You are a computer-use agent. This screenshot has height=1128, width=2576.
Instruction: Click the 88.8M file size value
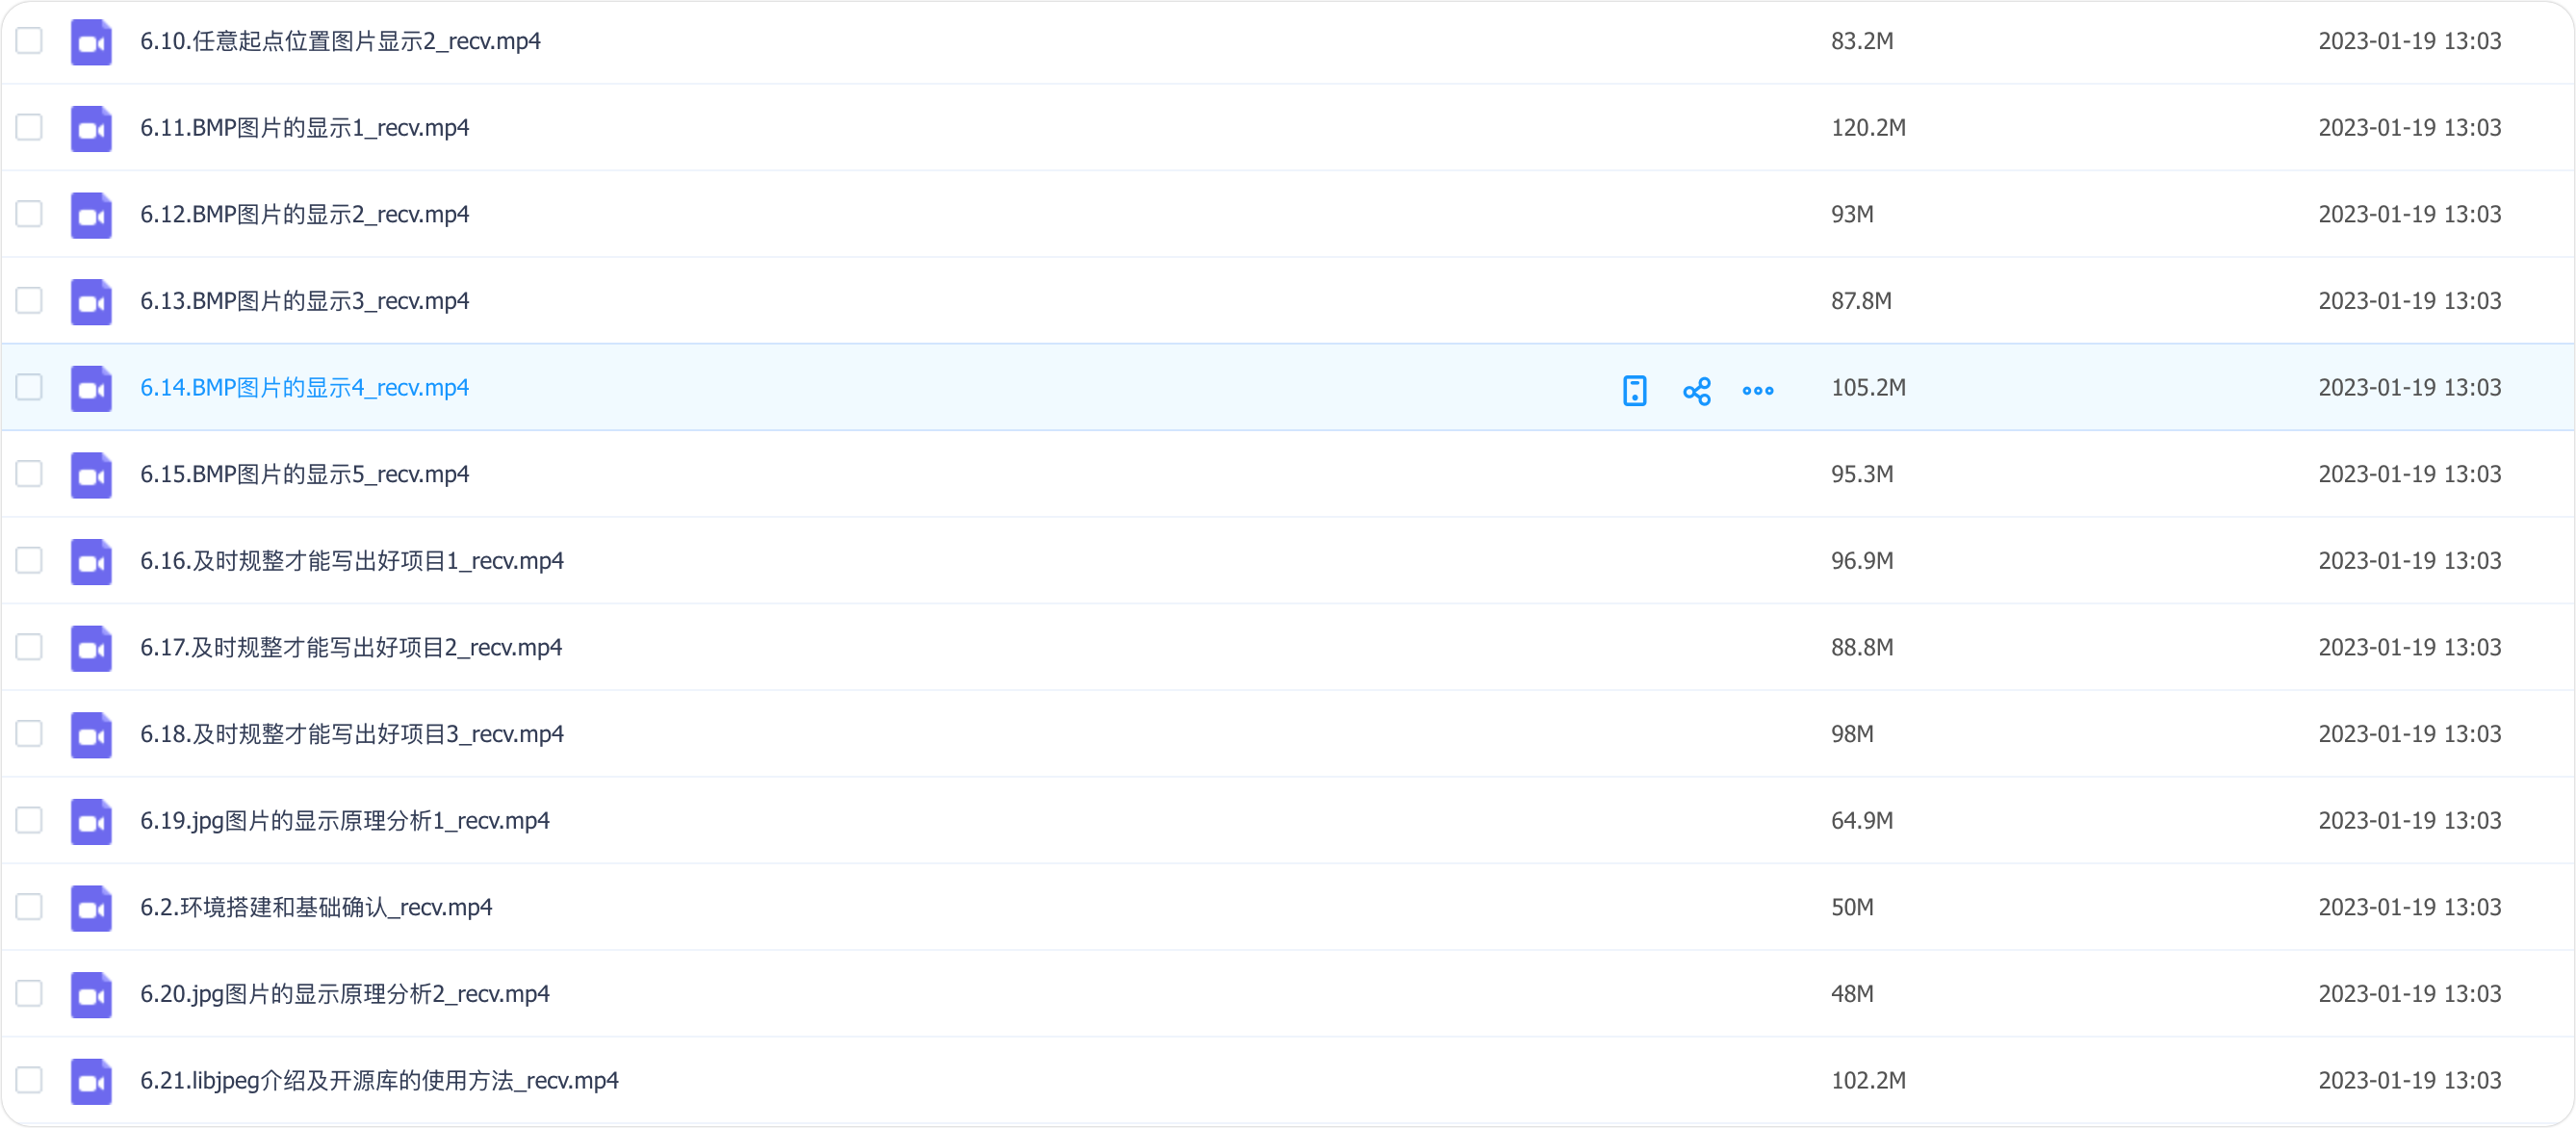(1862, 647)
